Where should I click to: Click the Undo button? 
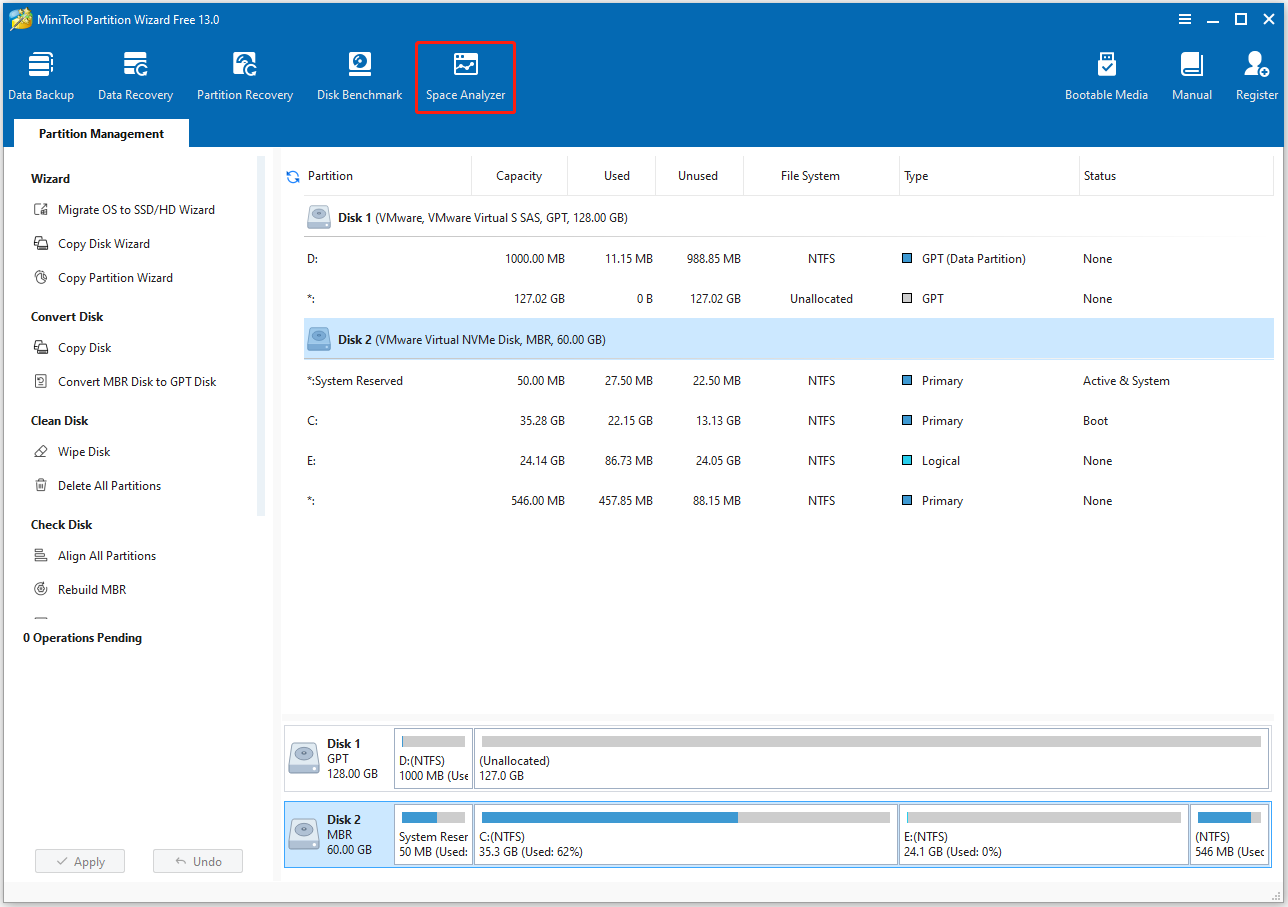(197, 861)
